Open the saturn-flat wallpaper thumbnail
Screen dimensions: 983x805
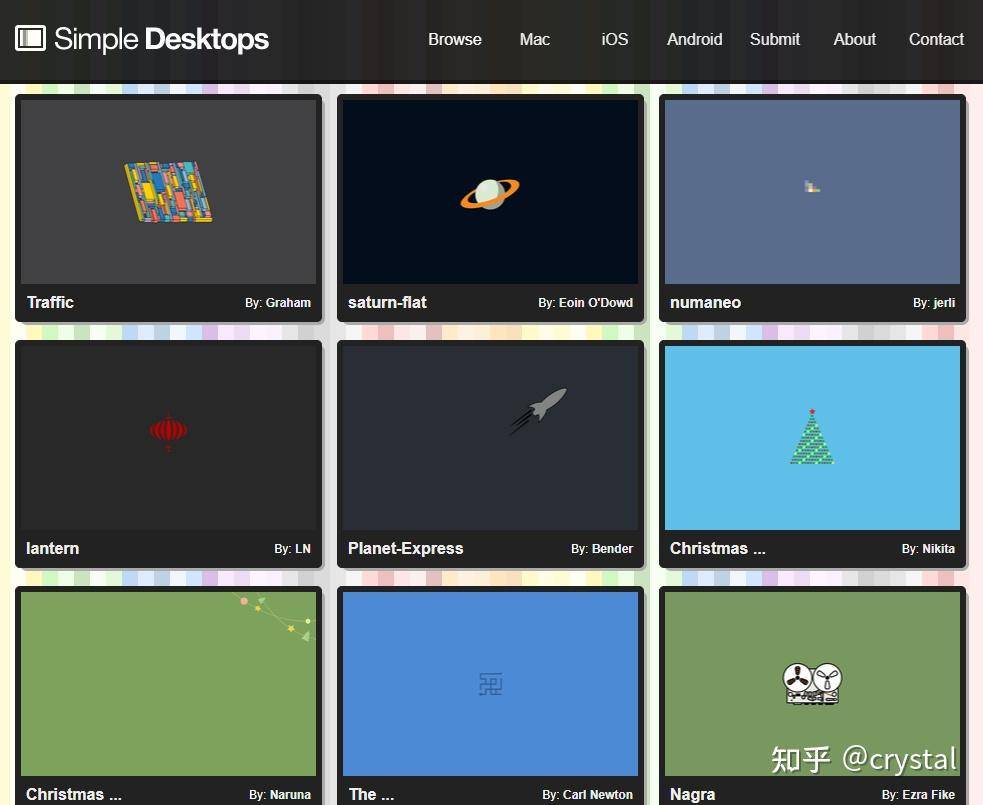click(490, 192)
